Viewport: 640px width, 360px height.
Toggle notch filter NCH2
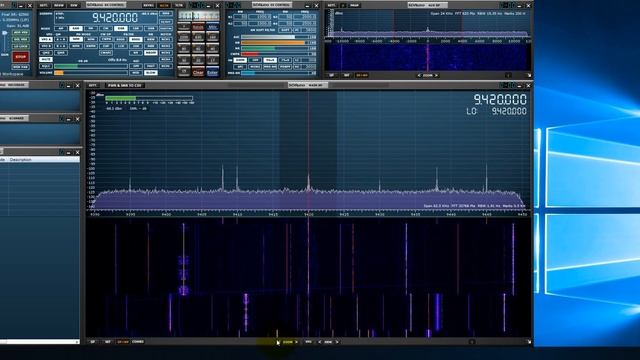[x=166, y=46]
